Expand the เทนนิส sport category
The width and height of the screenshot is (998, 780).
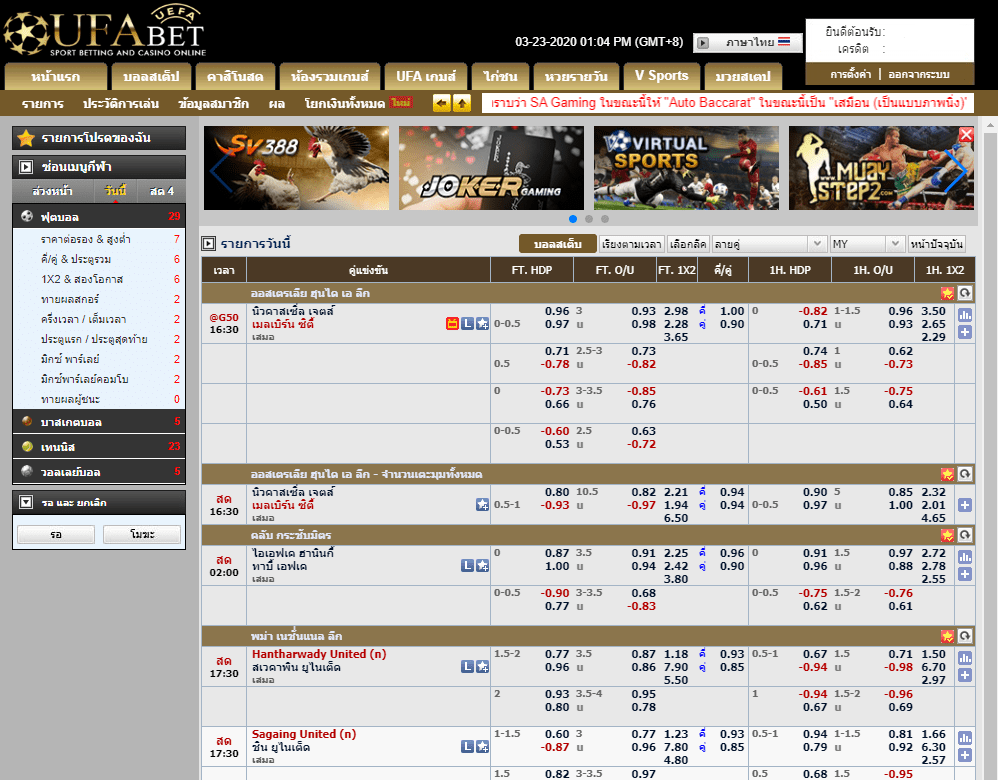pos(99,446)
